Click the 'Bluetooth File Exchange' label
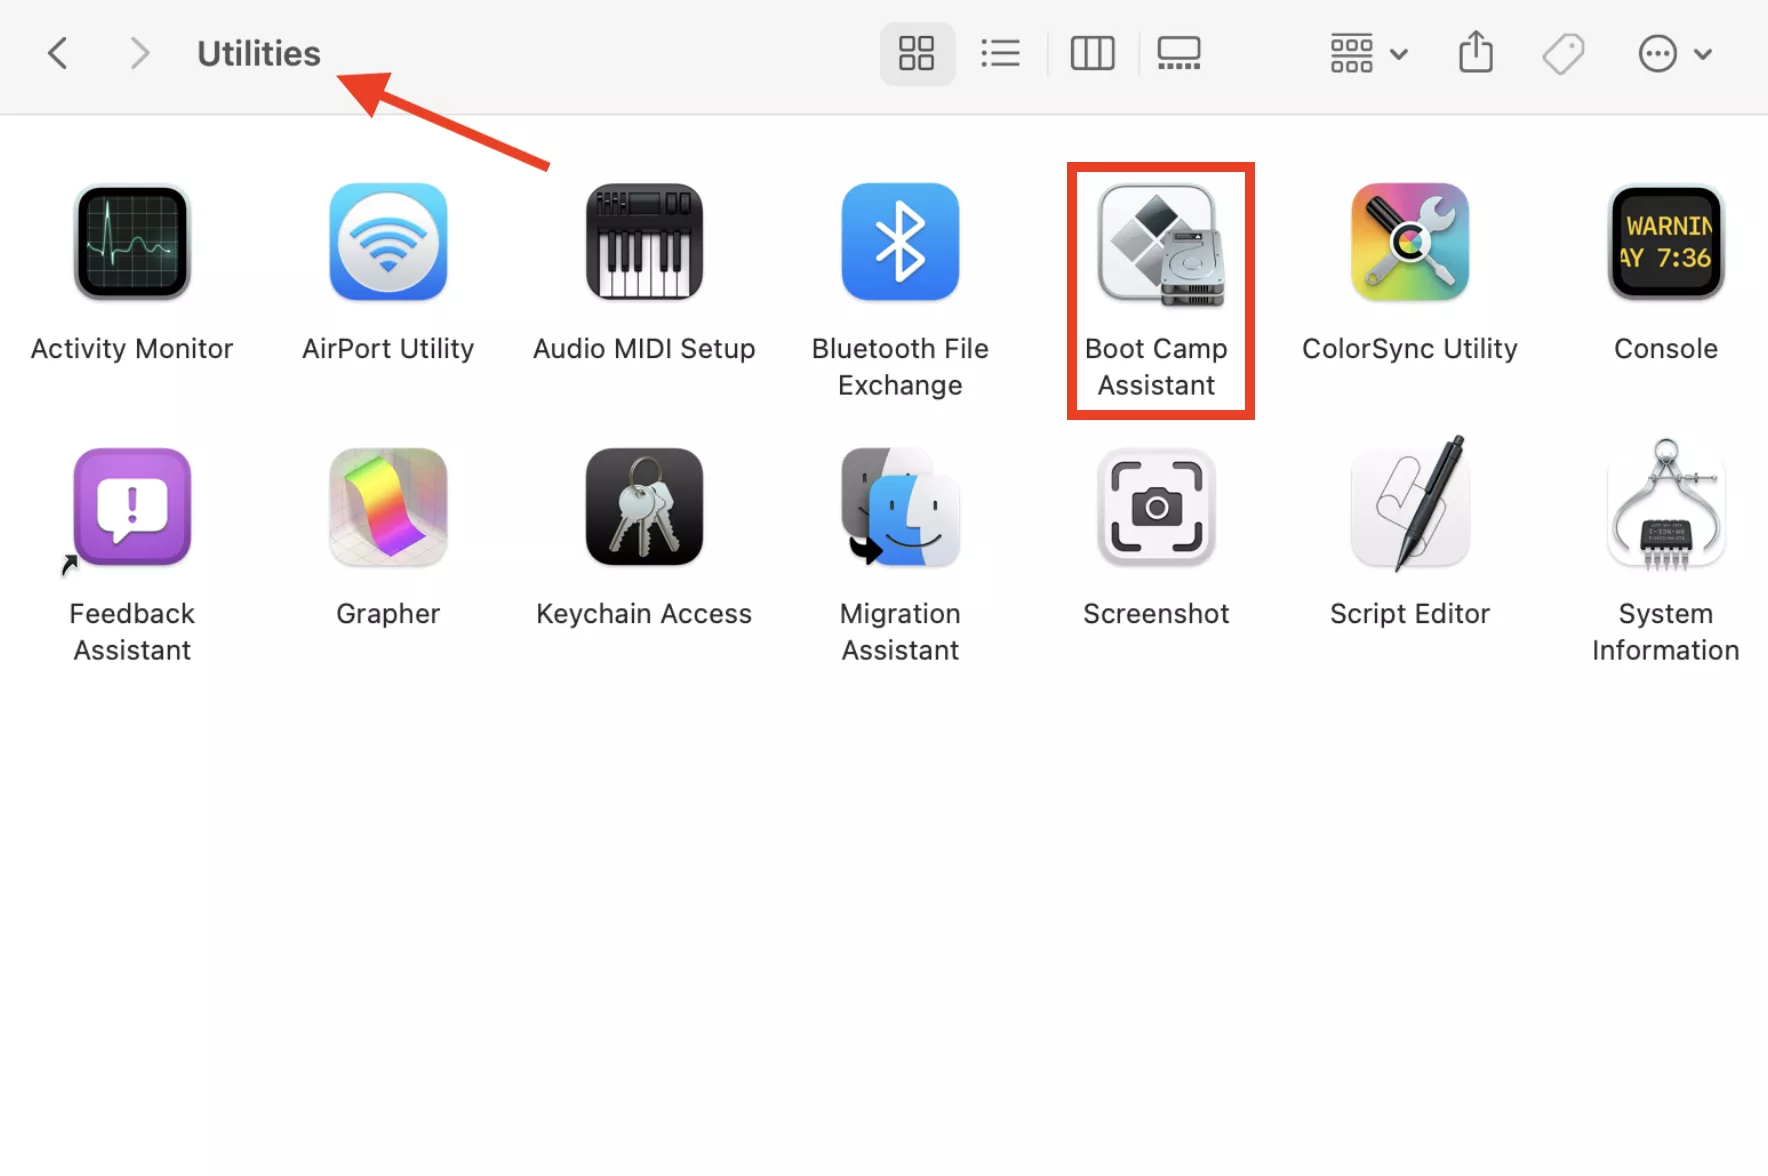The image size is (1768, 1176). click(900, 367)
